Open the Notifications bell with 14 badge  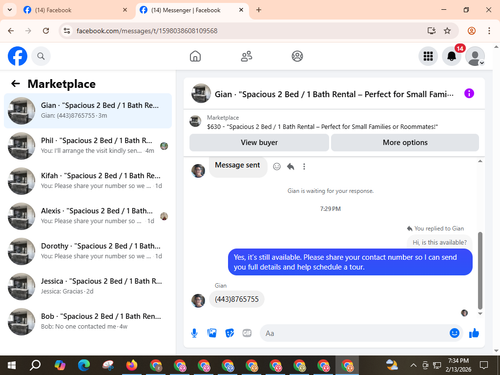point(452,56)
